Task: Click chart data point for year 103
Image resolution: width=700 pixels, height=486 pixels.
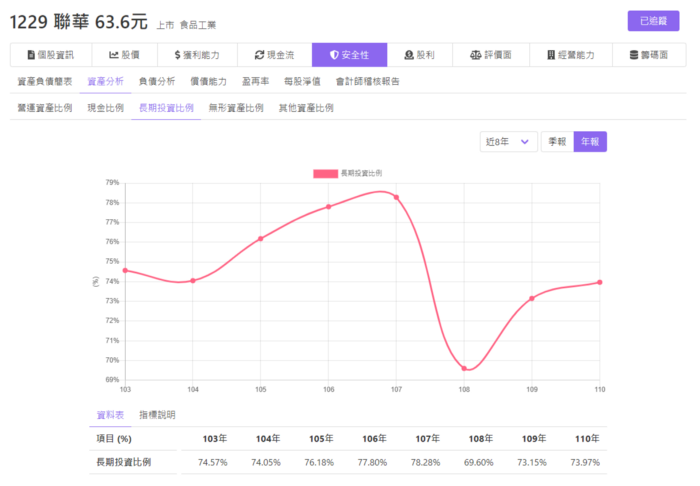Action: [125, 270]
